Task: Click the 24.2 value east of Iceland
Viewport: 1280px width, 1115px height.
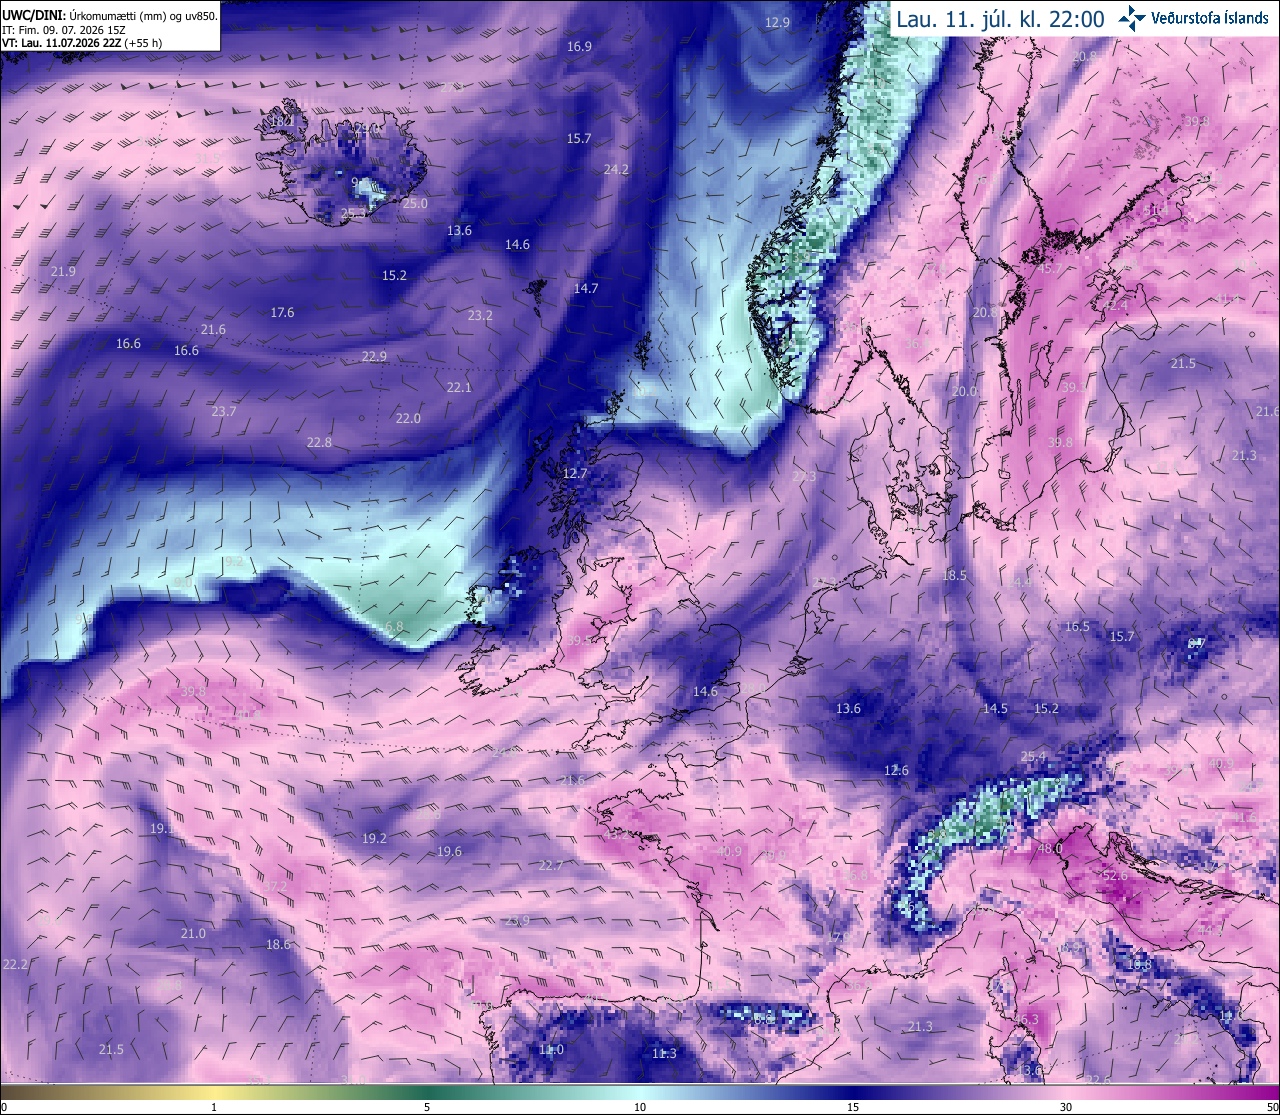Action: tap(616, 169)
